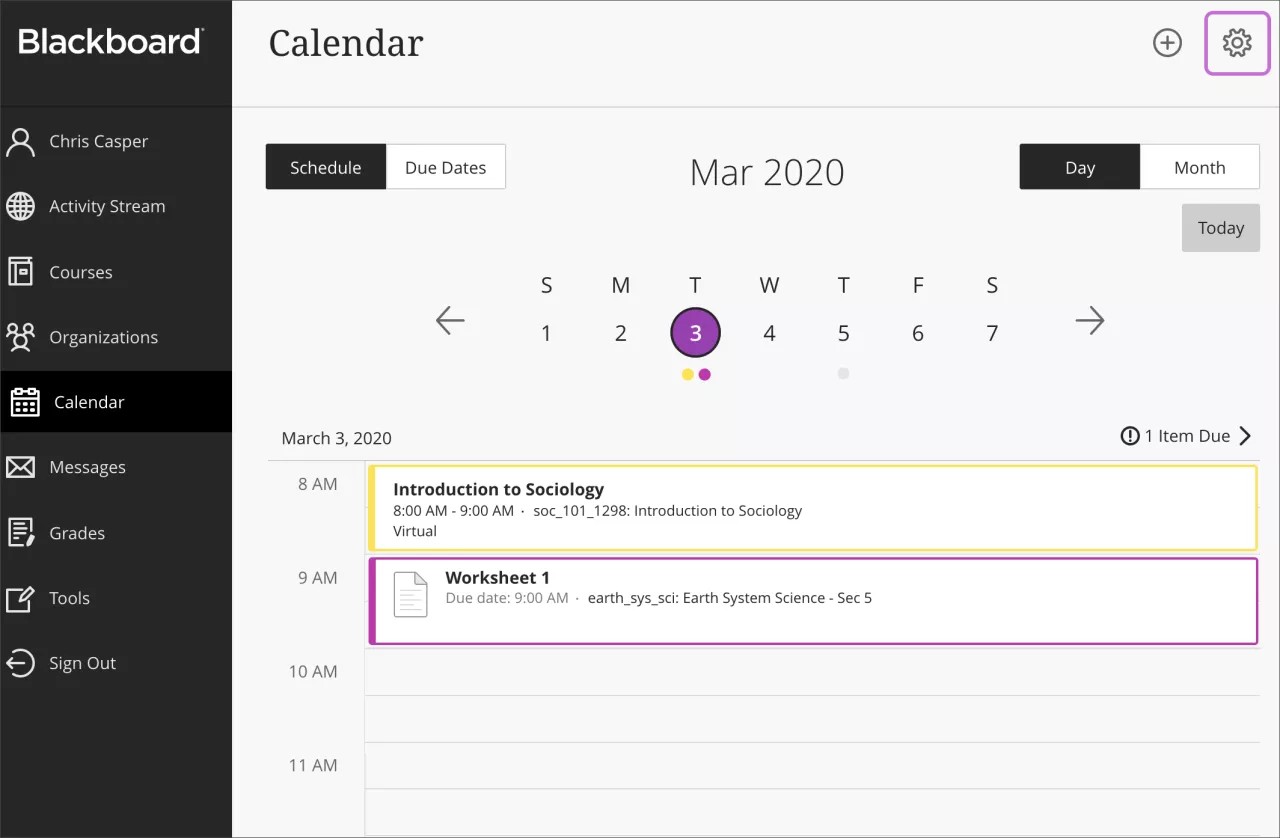Click the yellow dot under March 3
1280x838 pixels.
coord(687,374)
